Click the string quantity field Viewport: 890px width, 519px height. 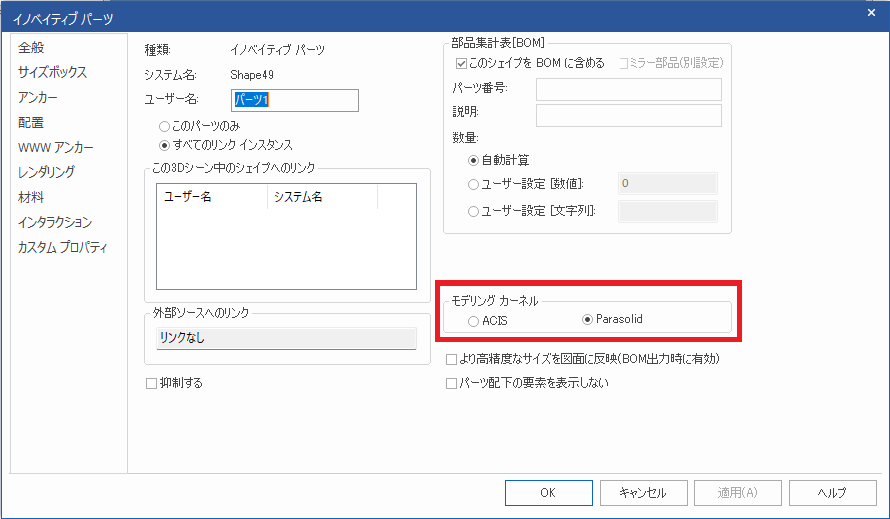[668, 211]
